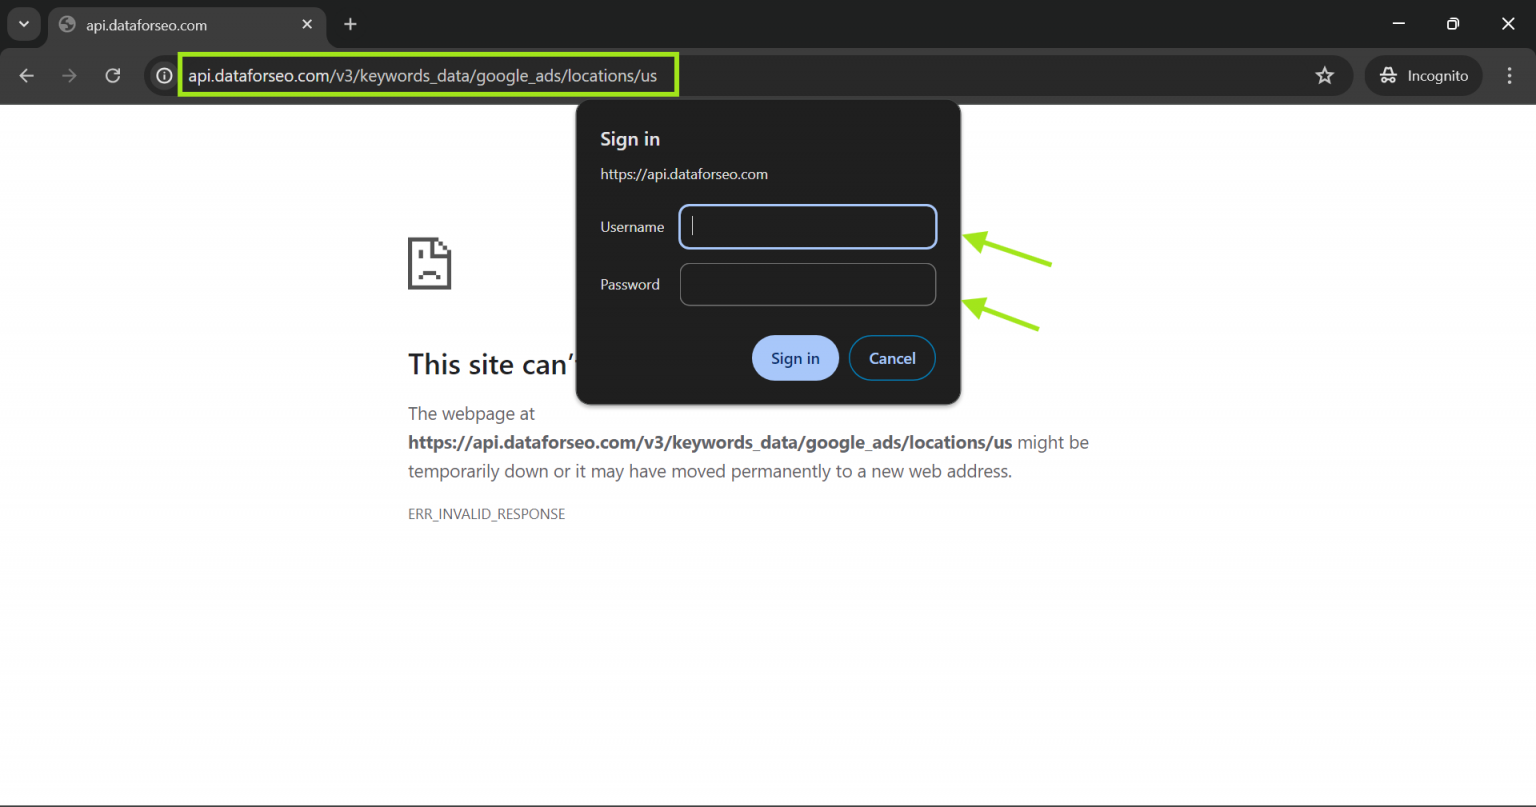This screenshot has height=807, width=1536.
Task: Click the Incognito mode indicator
Action: click(1422, 75)
